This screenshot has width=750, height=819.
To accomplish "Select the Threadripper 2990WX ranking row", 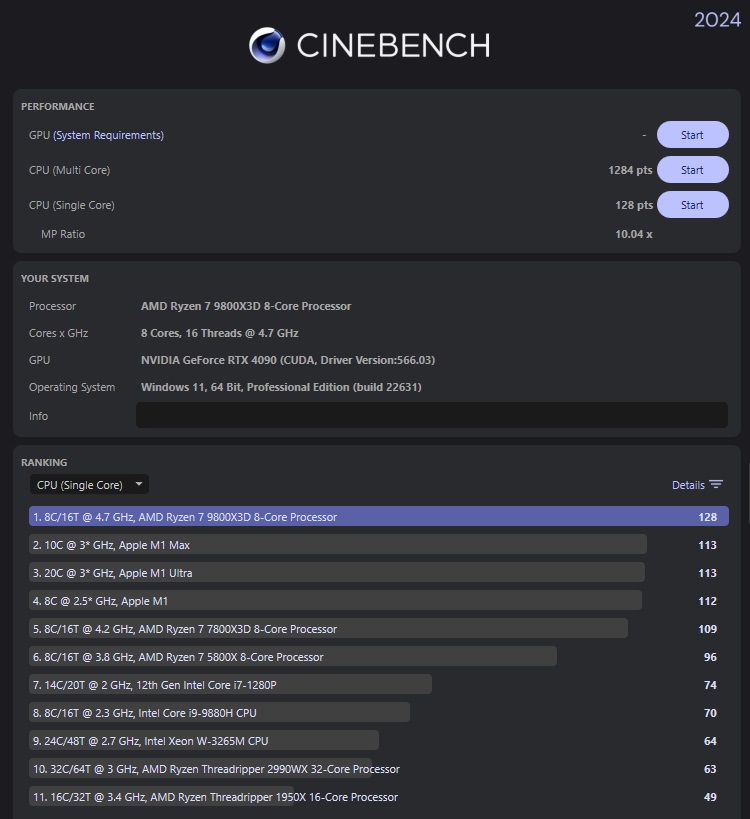I will [x=379, y=769].
